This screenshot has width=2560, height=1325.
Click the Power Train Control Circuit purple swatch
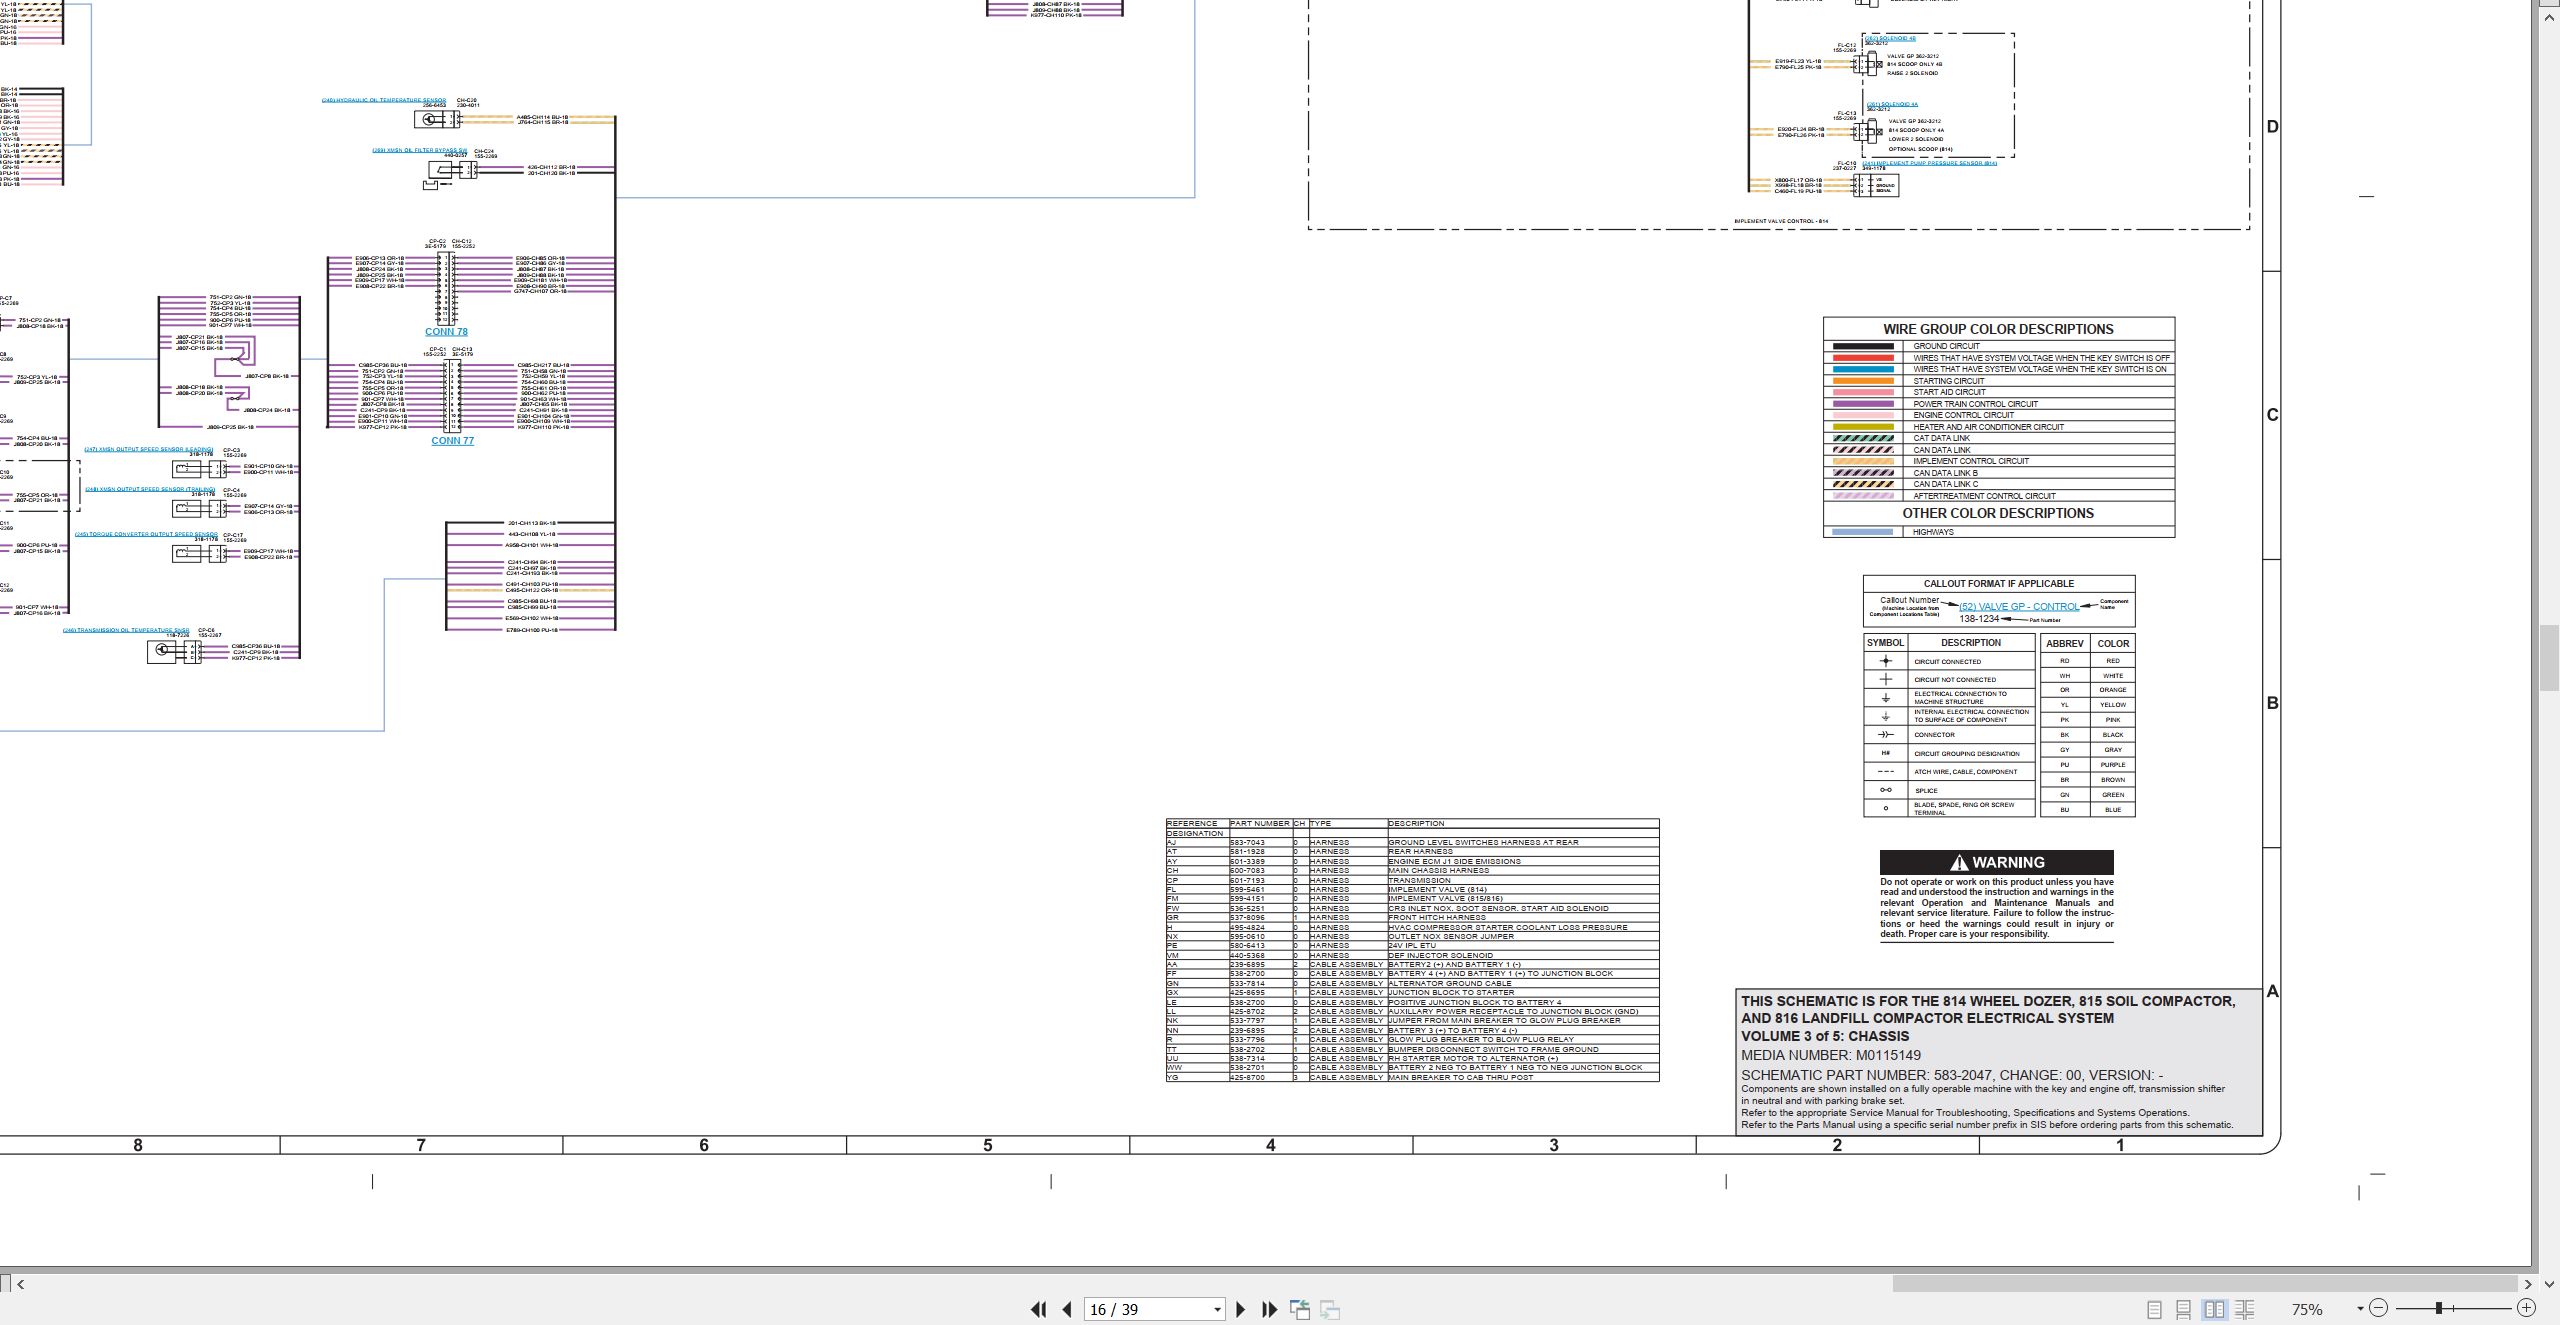point(1863,404)
